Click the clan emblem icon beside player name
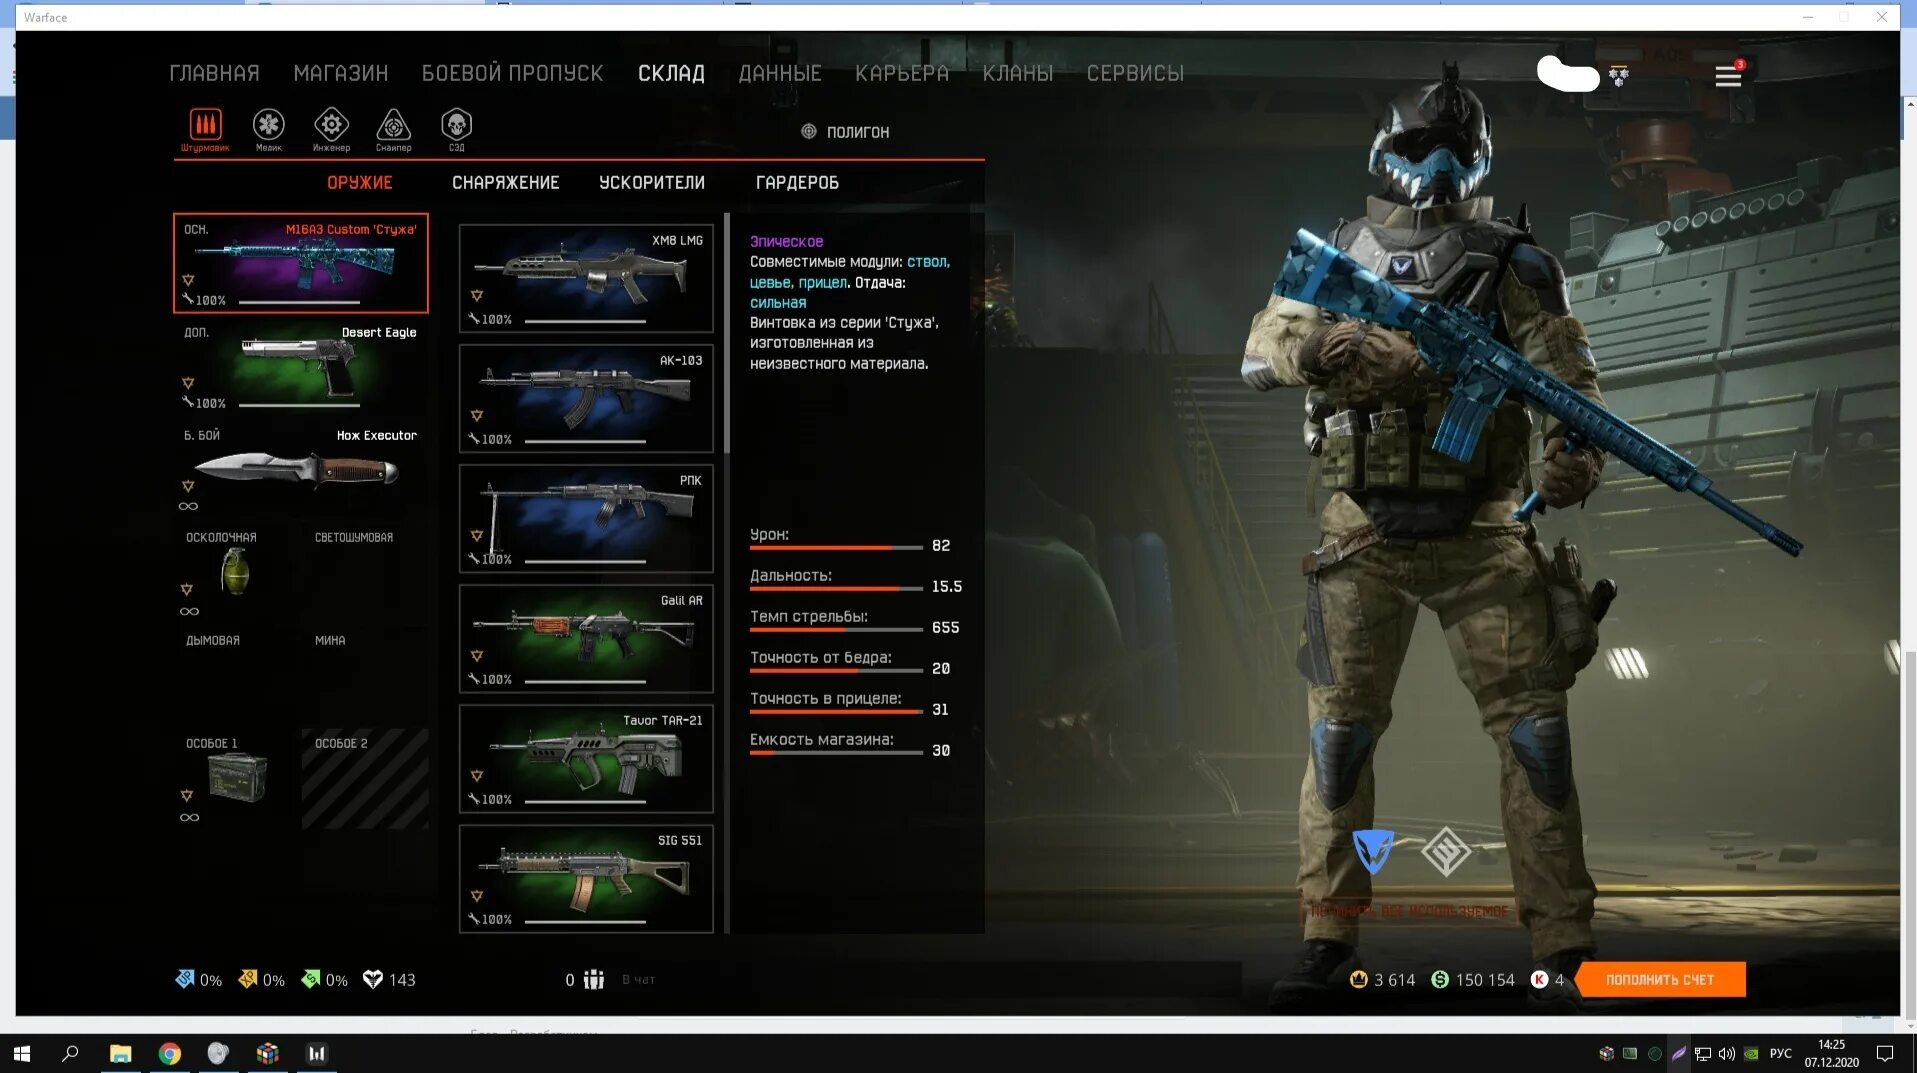Image resolution: width=1917 pixels, height=1073 pixels. 1618,76
